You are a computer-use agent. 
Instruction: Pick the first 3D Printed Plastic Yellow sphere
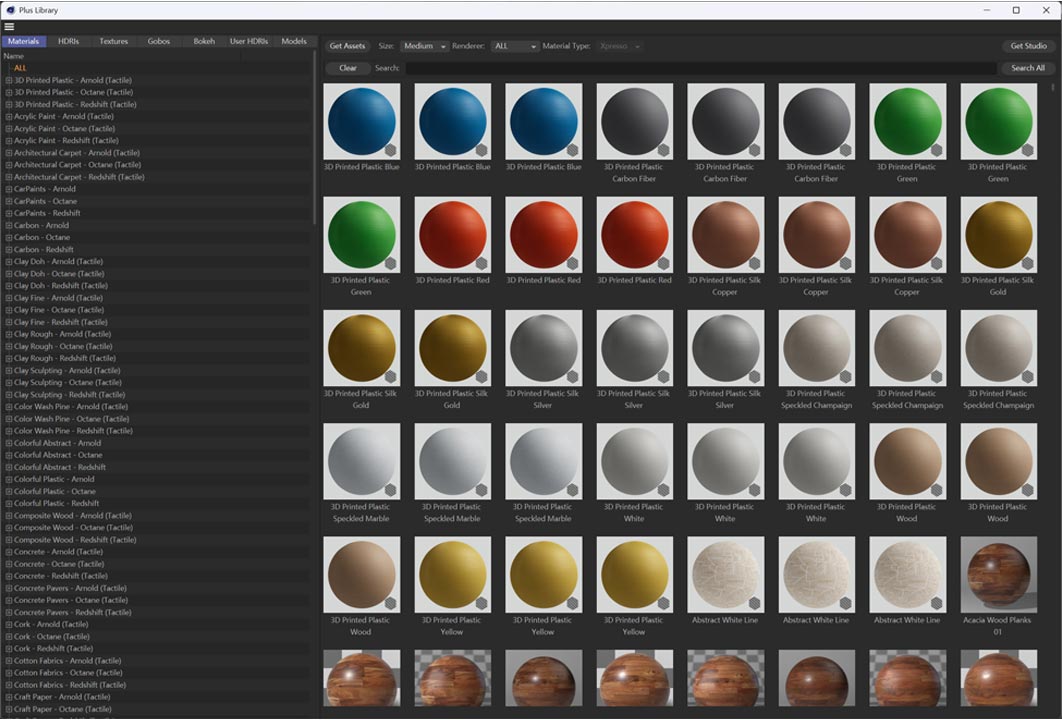click(452, 574)
